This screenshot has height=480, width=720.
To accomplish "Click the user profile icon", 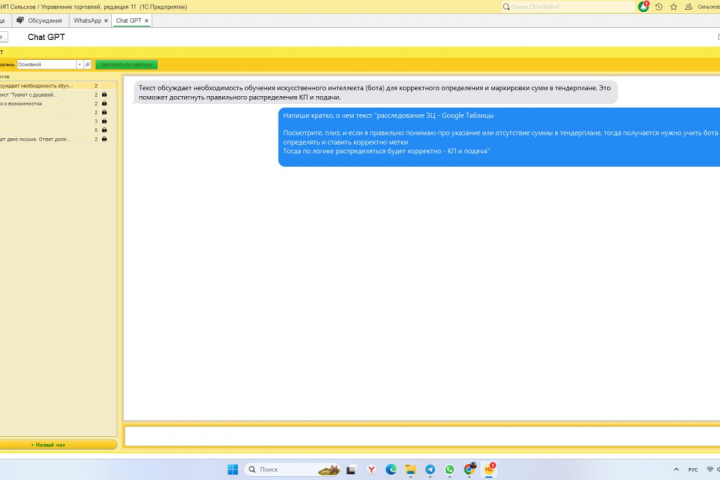I will (688, 7).
